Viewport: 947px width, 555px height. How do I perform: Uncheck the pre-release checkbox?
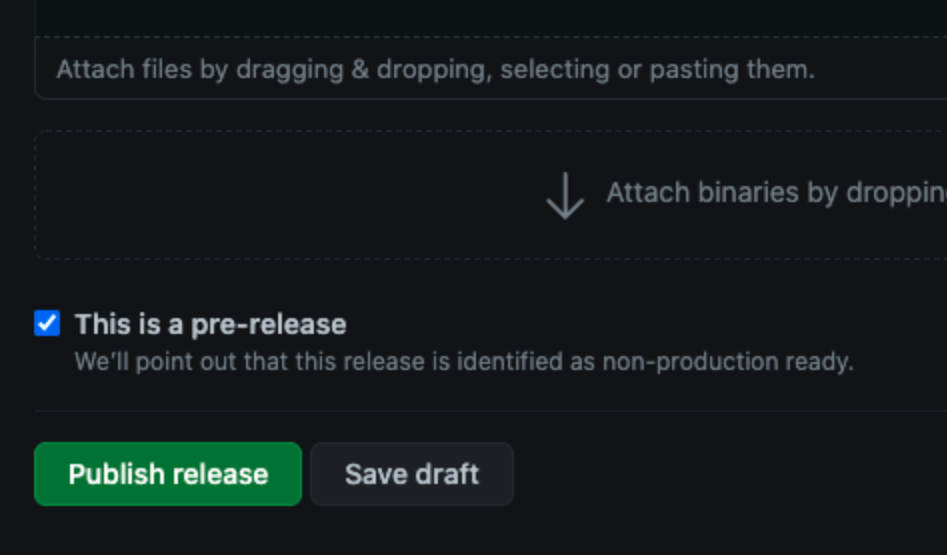[47, 323]
